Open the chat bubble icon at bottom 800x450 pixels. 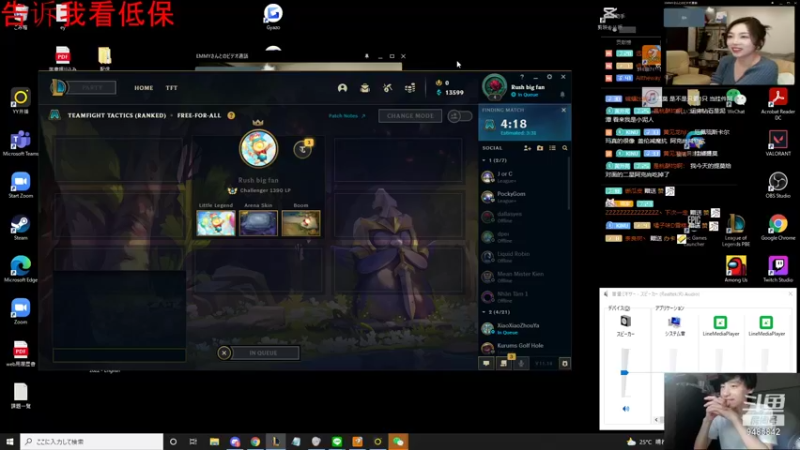point(486,363)
